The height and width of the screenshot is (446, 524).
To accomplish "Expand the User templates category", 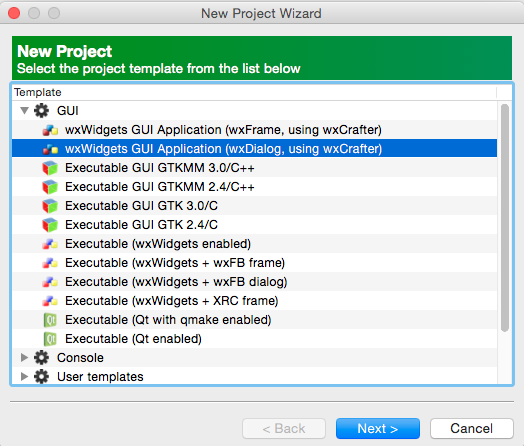I will 24,377.
